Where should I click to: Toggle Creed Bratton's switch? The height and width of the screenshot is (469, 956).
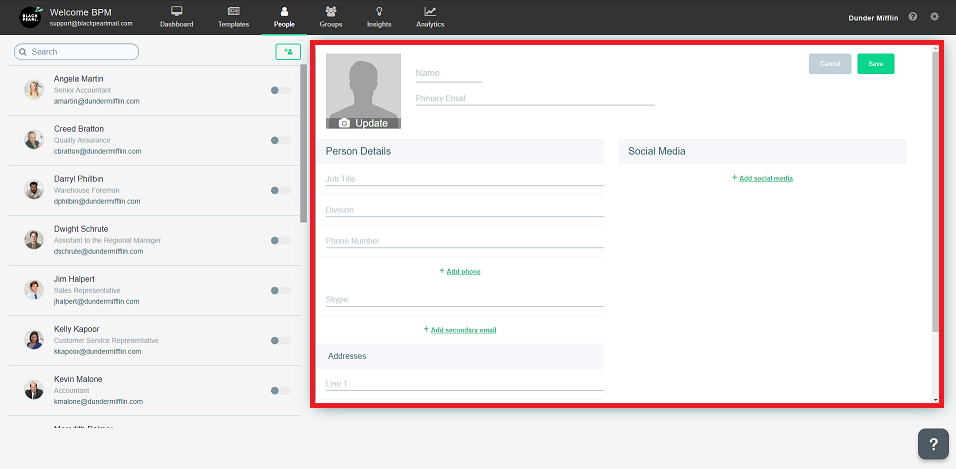[x=280, y=140]
